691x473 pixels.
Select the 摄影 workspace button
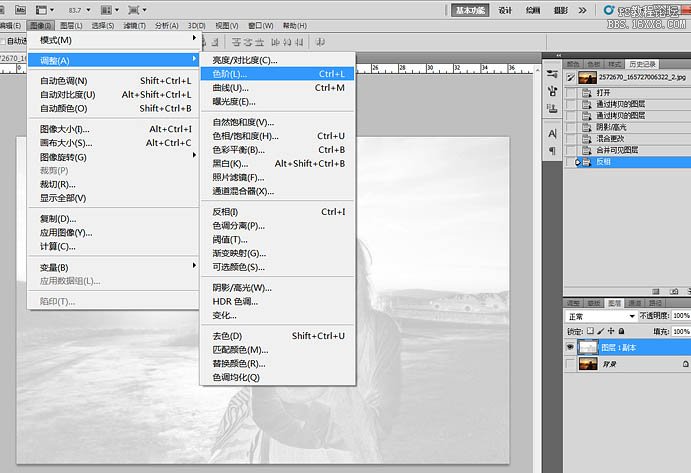coord(561,10)
